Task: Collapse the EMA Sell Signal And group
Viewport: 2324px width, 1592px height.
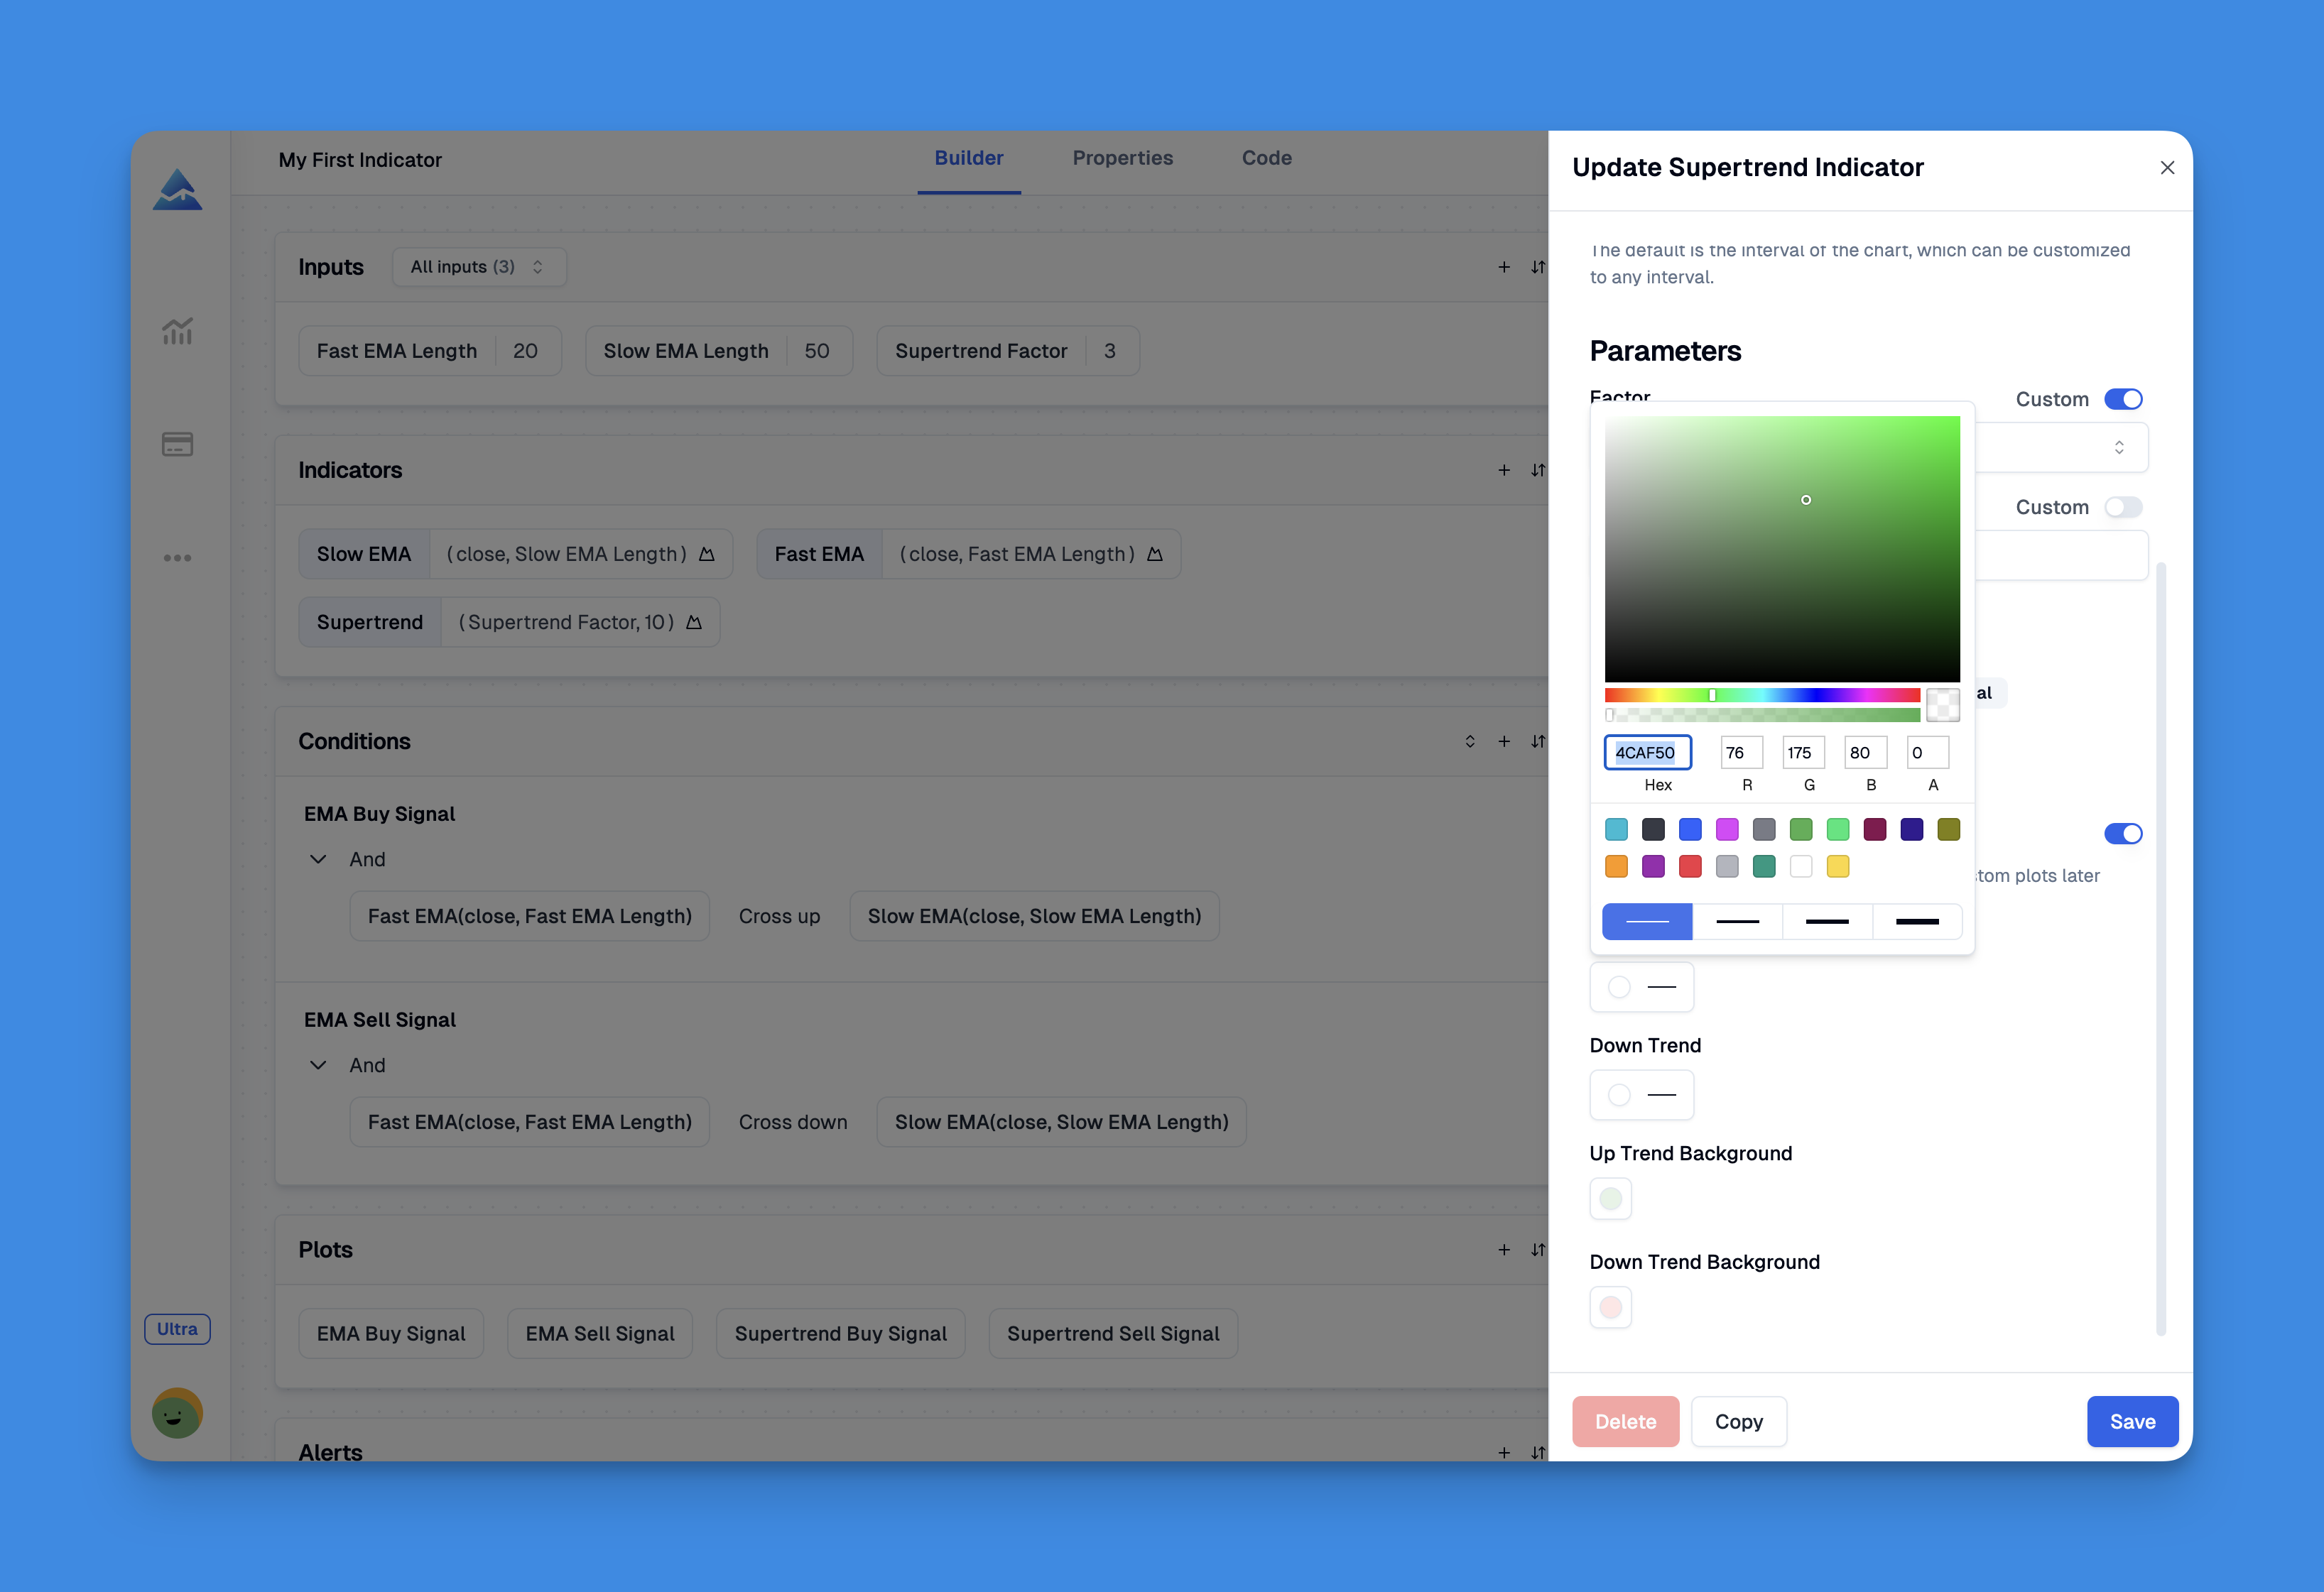Action: [318, 1065]
